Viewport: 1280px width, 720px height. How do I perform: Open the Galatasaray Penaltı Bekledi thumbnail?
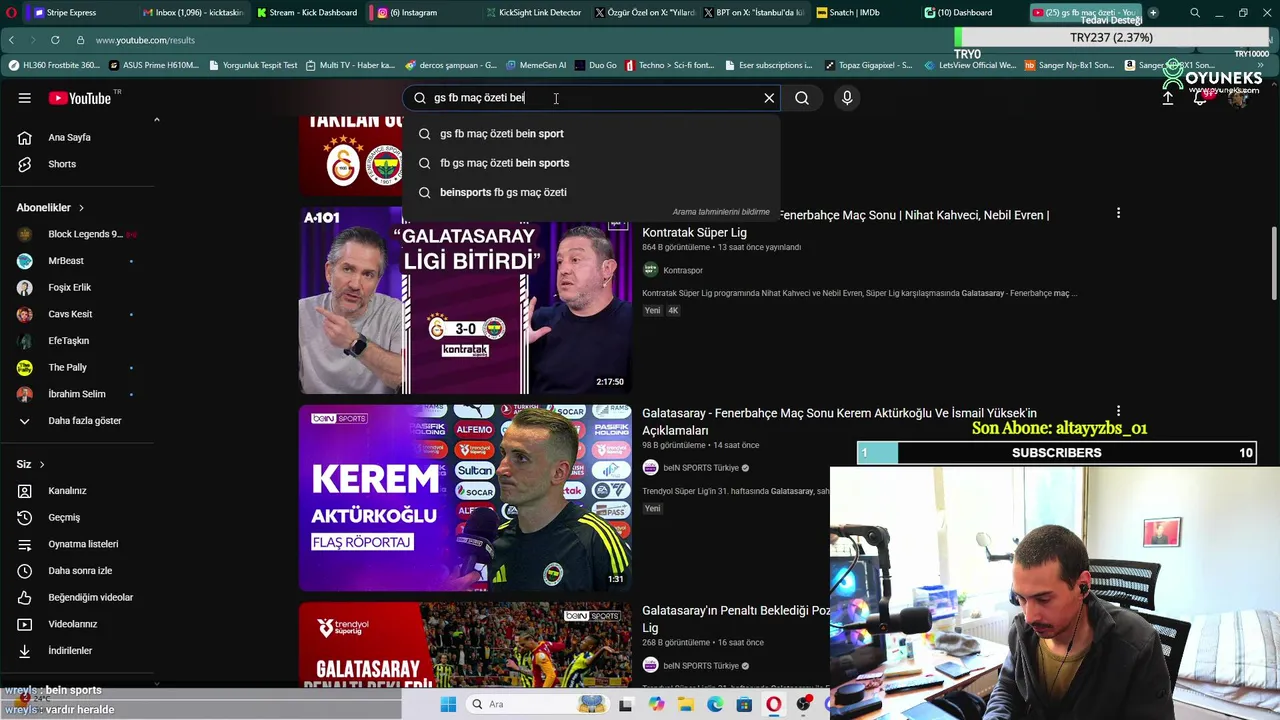465,645
